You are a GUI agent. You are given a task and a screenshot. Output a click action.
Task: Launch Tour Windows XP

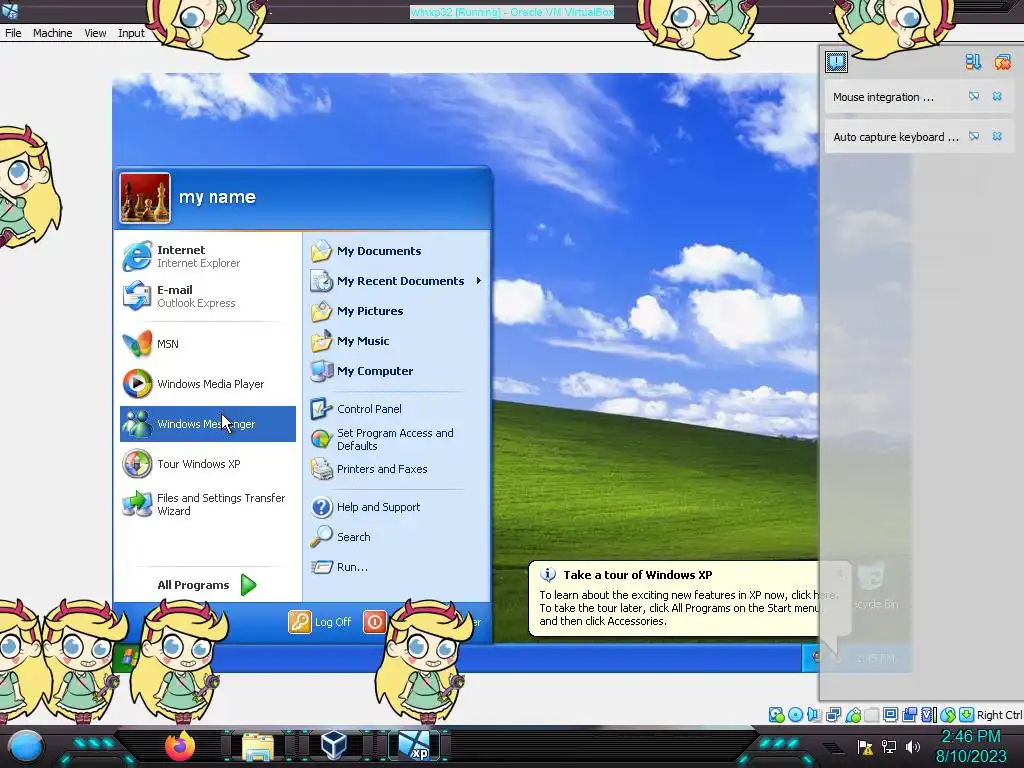208,464
